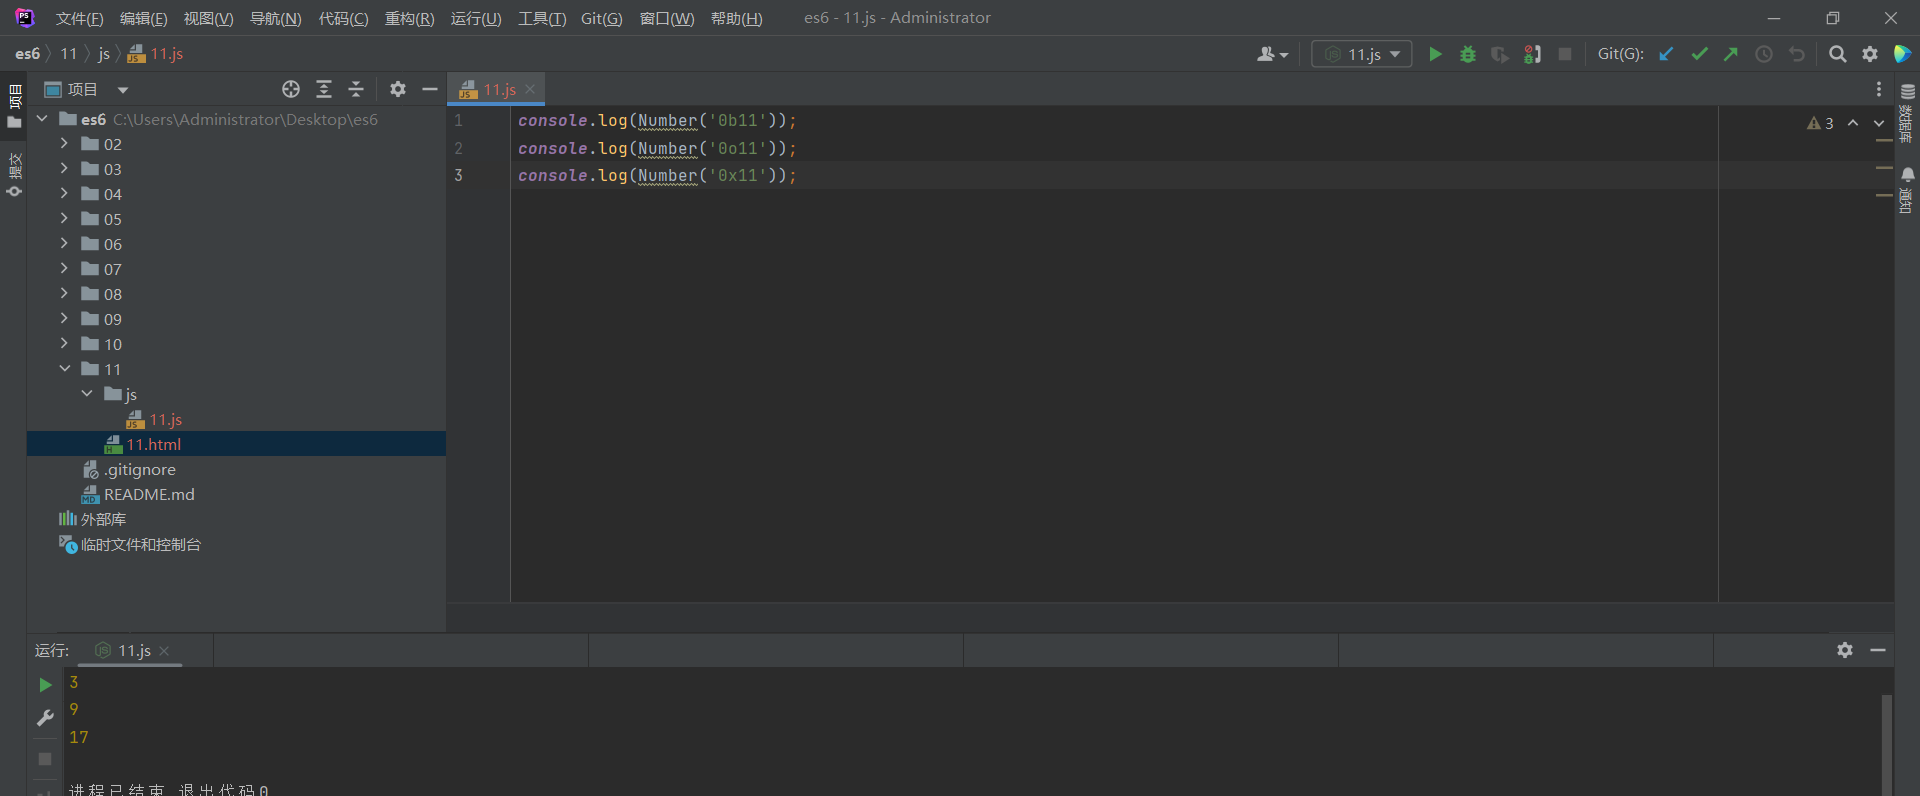
Task: Select opened file locate target icon
Action: [291, 89]
